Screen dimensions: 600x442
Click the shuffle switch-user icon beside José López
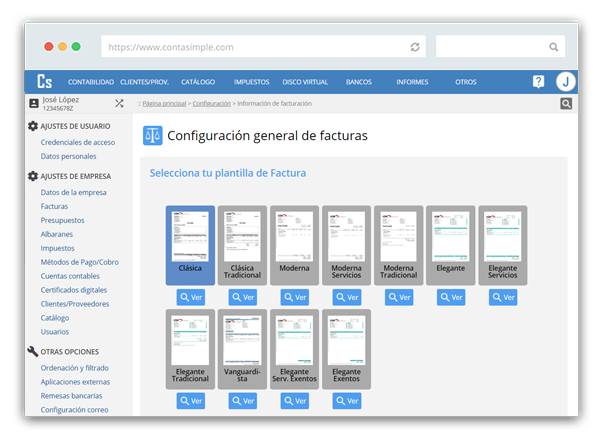click(119, 103)
